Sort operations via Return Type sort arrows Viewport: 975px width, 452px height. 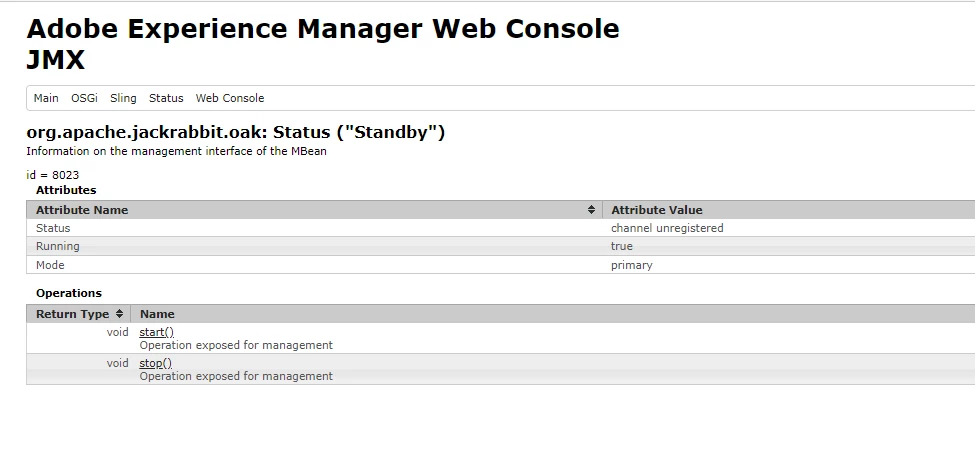pyautogui.click(x=119, y=314)
